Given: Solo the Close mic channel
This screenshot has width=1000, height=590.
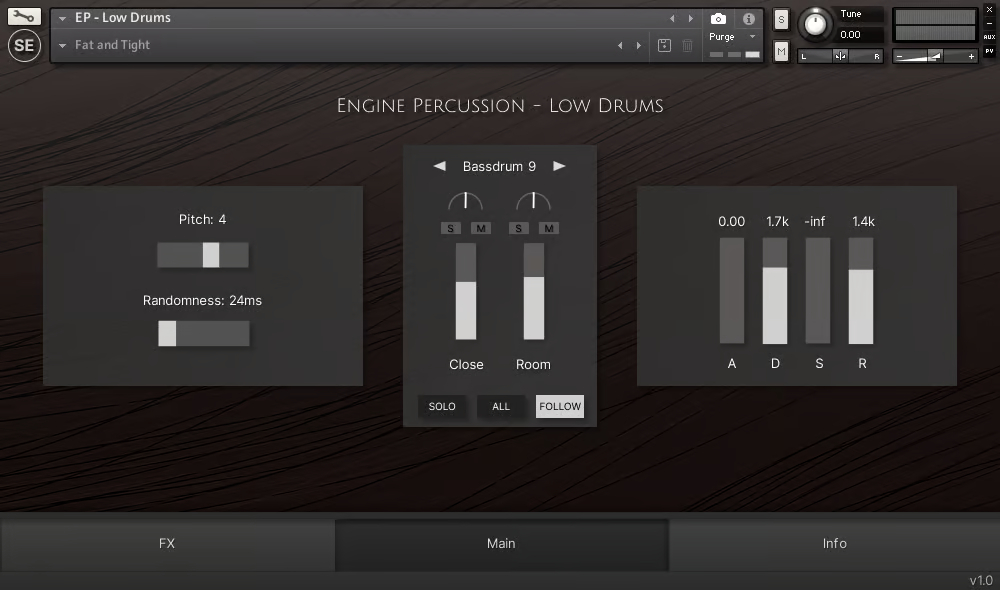Looking at the screenshot, I should pos(451,228).
